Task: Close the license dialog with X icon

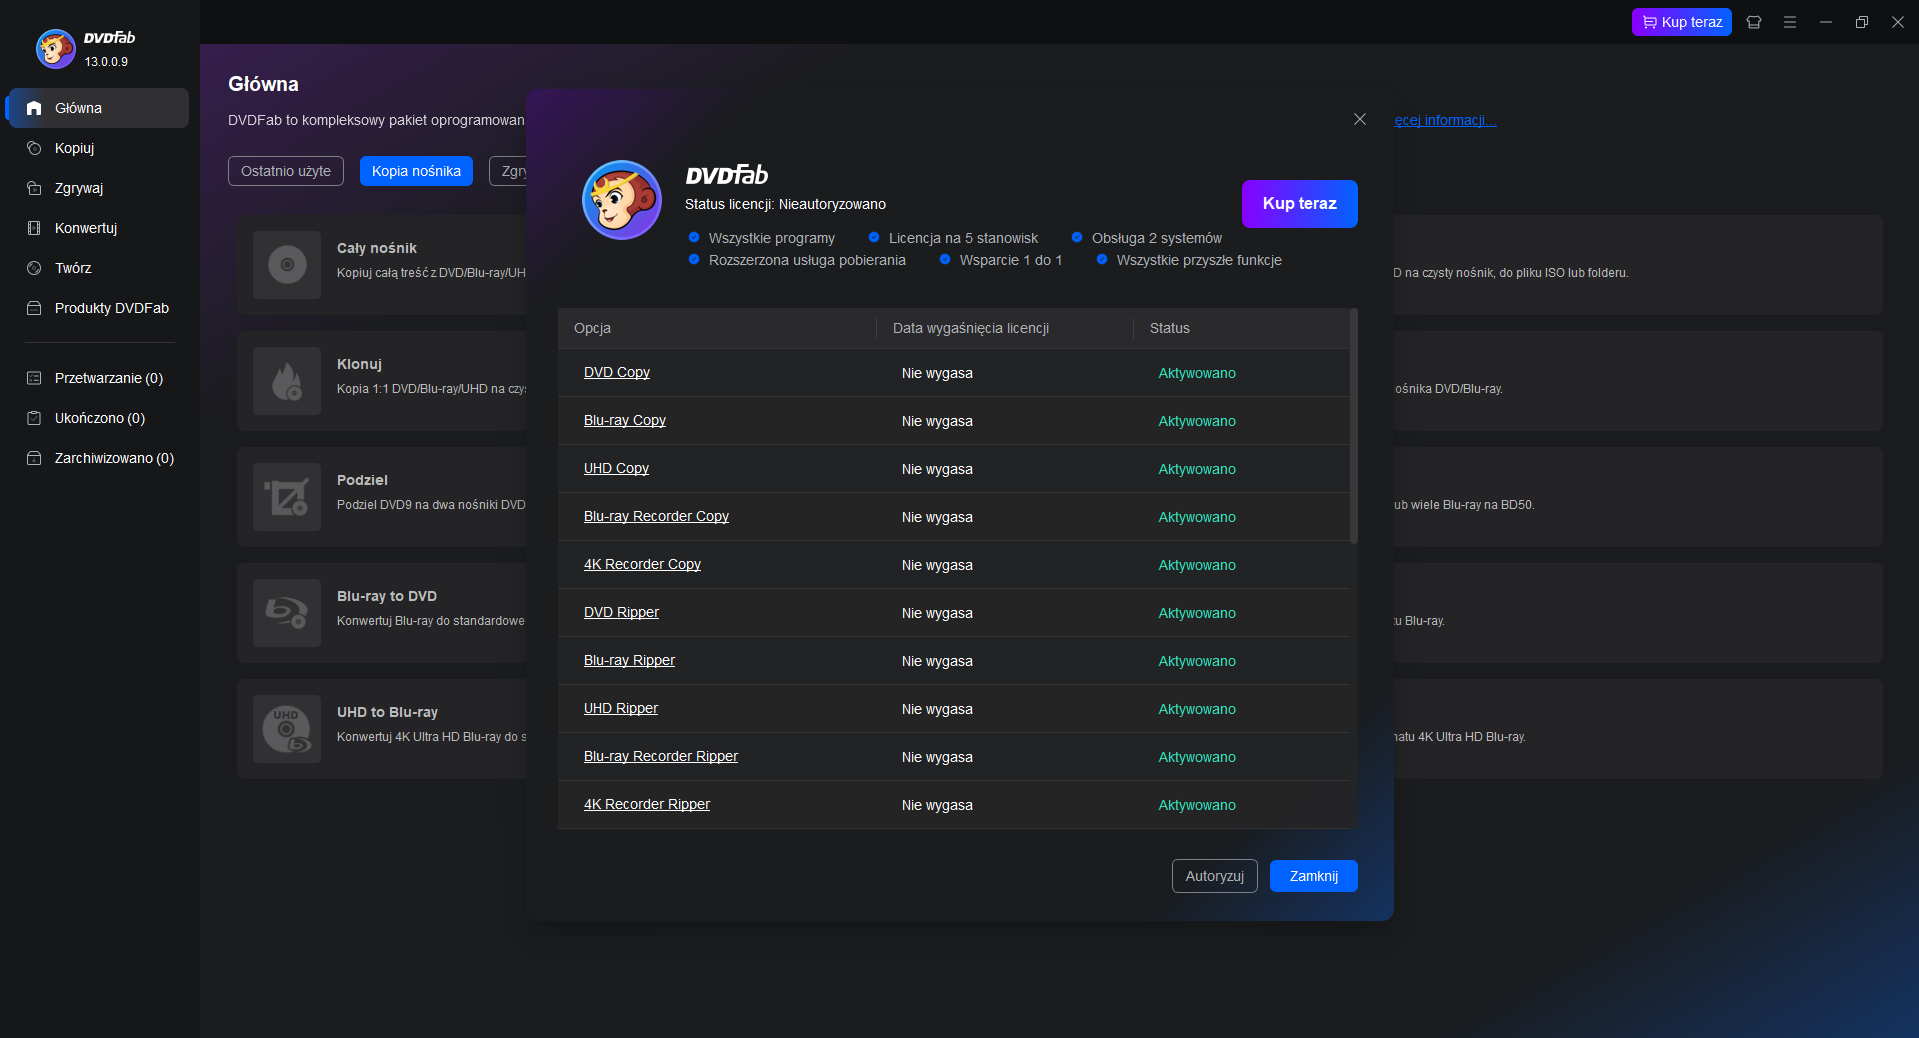Action: (x=1360, y=119)
